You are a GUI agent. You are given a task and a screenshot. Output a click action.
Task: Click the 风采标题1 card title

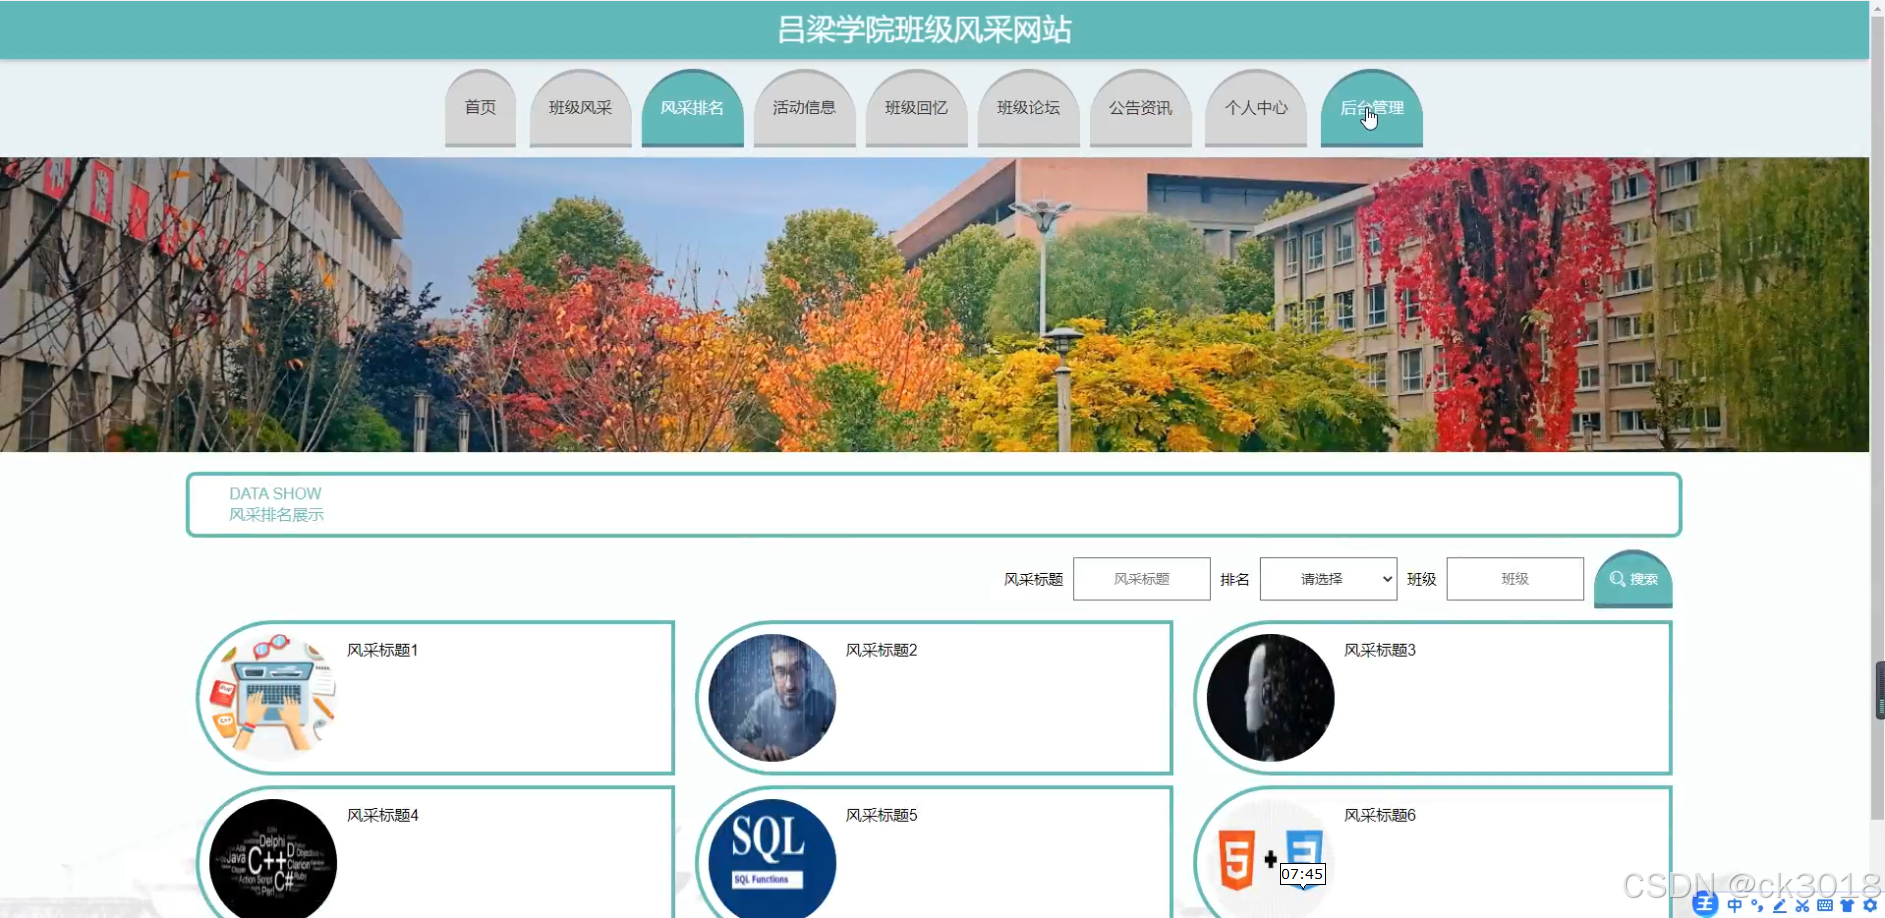(x=382, y=650)
